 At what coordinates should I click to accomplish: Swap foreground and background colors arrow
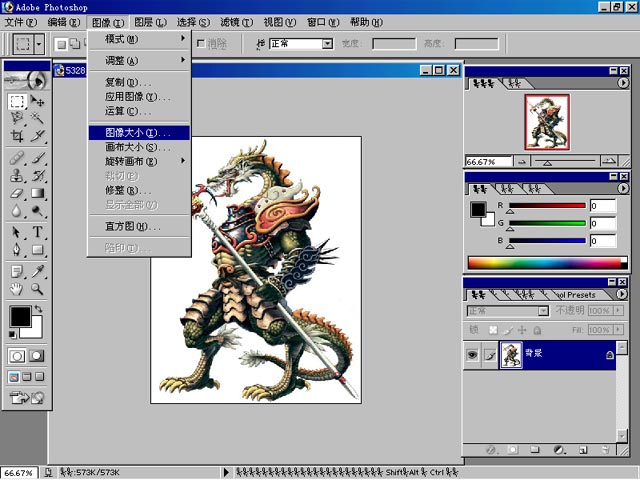click(x=38, y=309)
